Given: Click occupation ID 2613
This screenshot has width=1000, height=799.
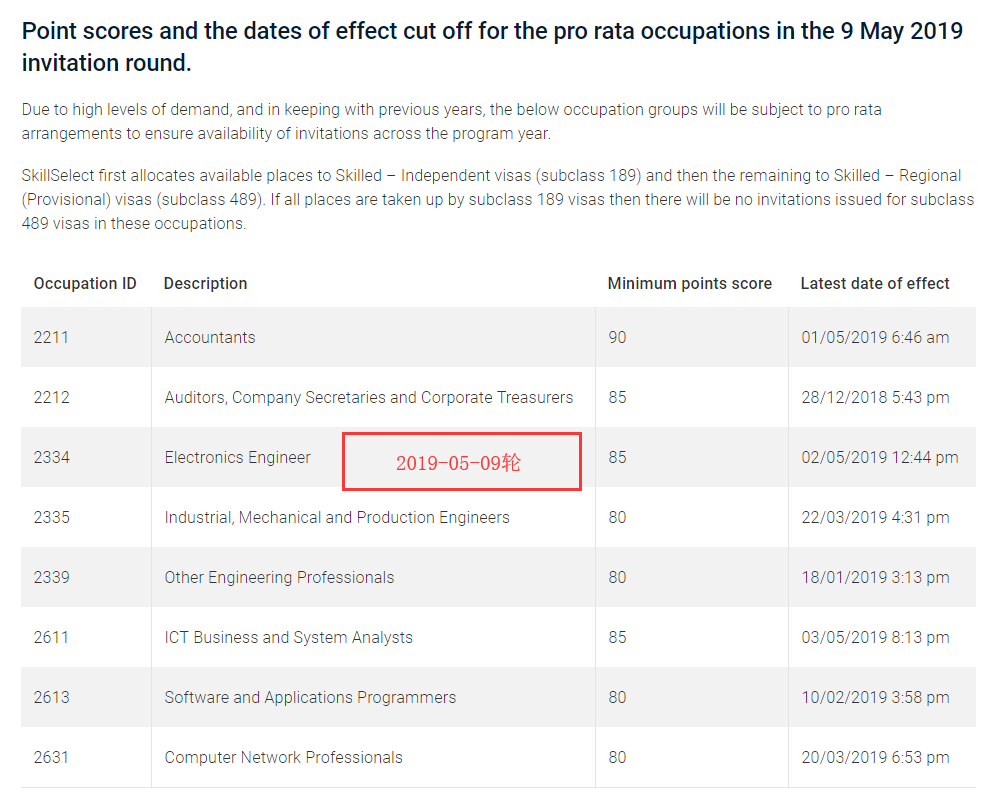Looking at the screenshot, I should click(52, 698).
